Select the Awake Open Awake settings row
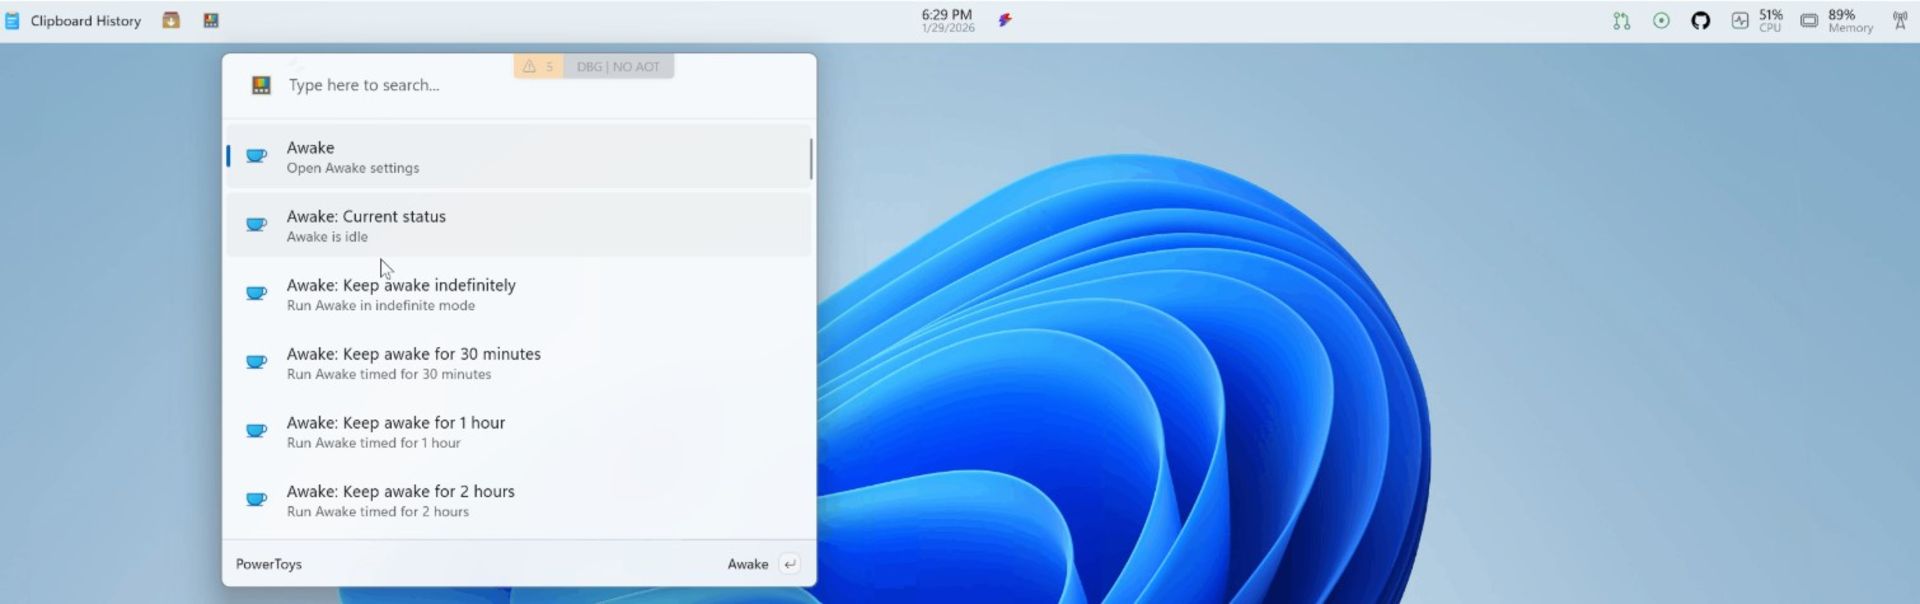This screenshot has height=604, width=1920. 518,156
